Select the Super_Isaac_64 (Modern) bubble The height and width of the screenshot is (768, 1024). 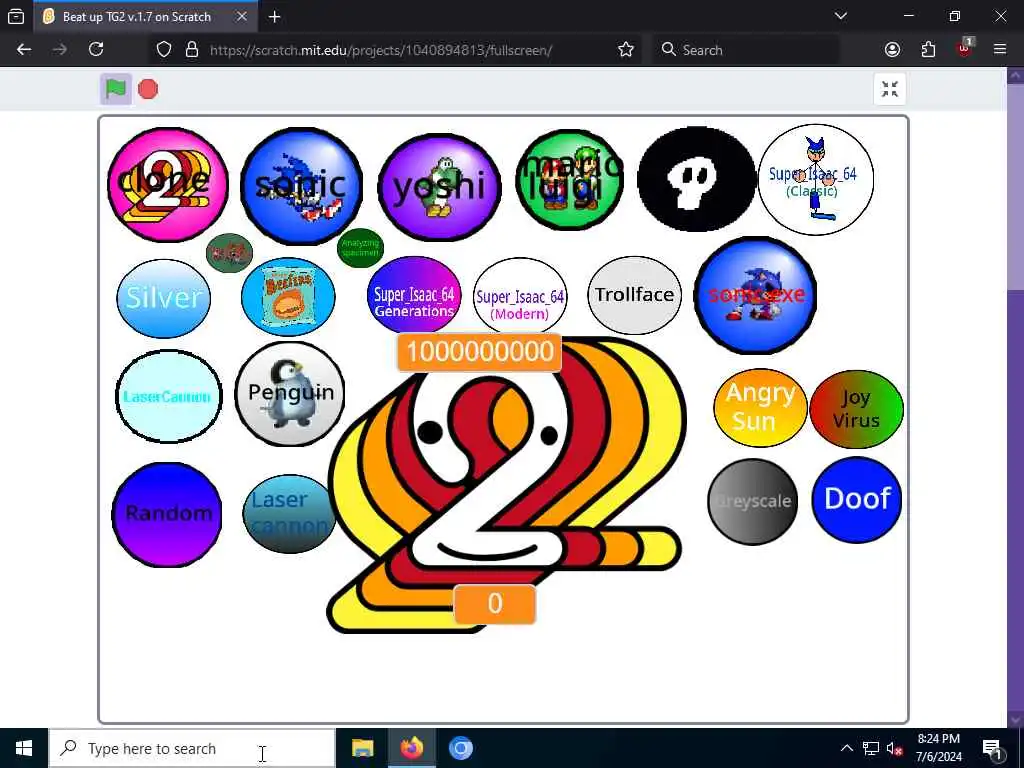click(x=520, y=298)
